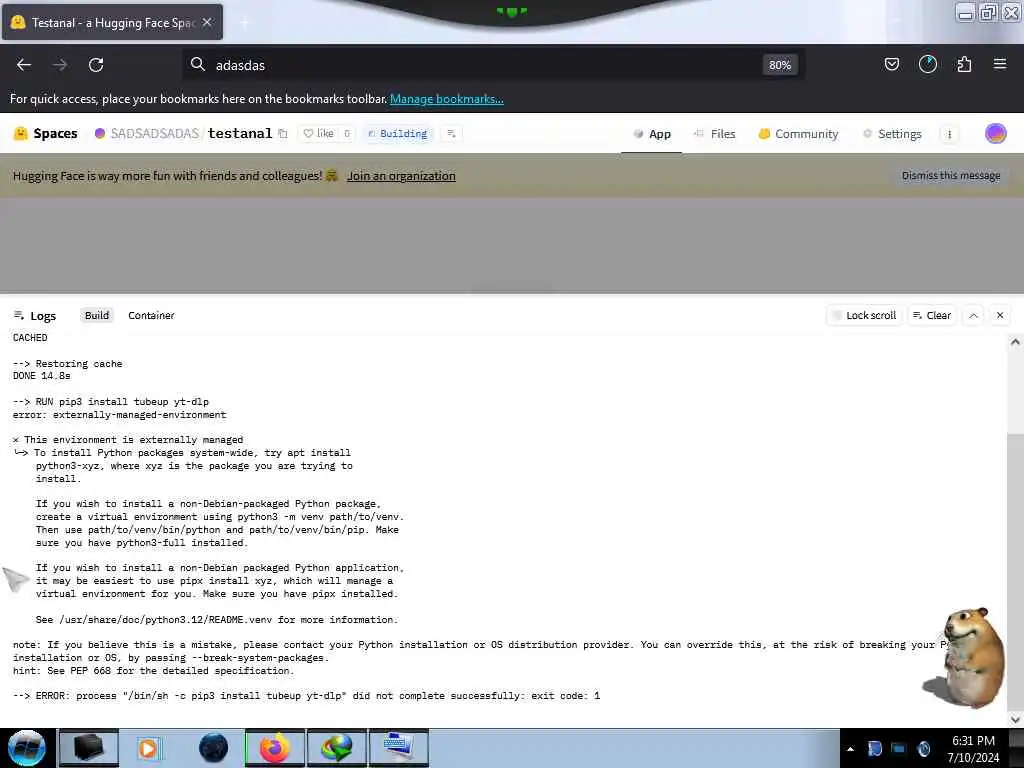Open the green globe download manager taskbar icon
1024x768 pixels.
point(336,748)
